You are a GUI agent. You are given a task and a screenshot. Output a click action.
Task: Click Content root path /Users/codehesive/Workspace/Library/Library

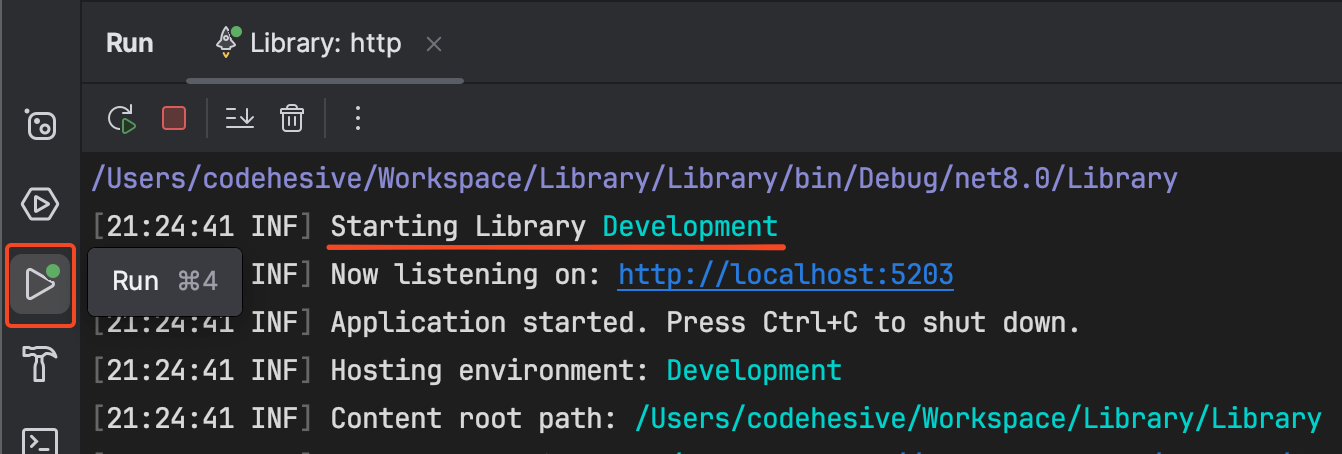click(978, 419)
